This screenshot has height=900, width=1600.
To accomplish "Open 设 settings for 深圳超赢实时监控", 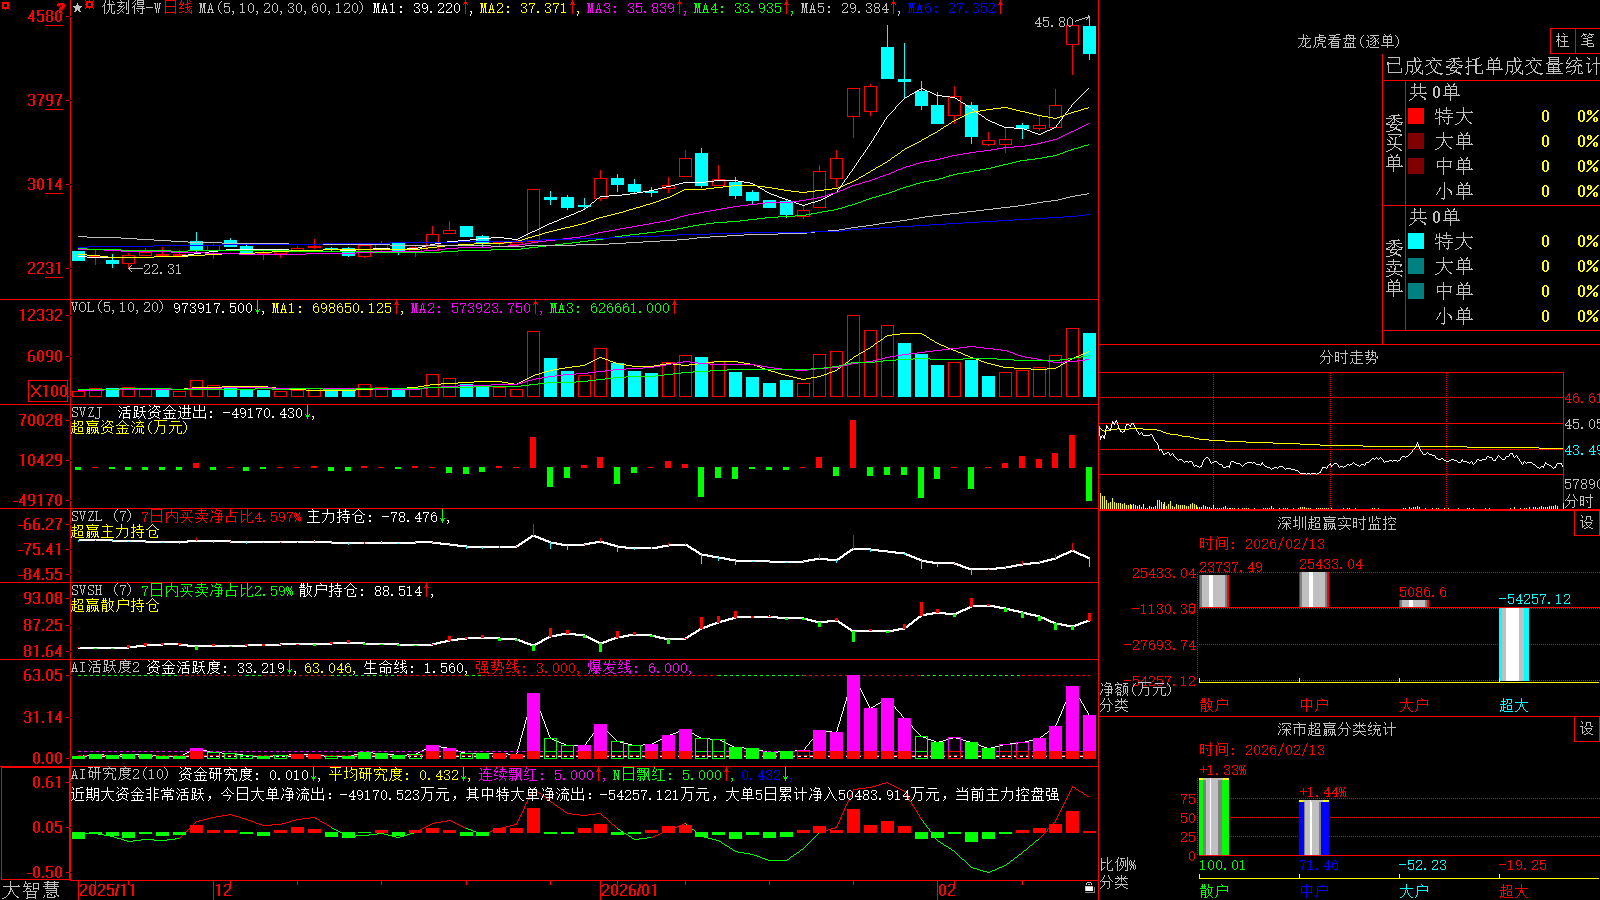I will point(1587,523).
